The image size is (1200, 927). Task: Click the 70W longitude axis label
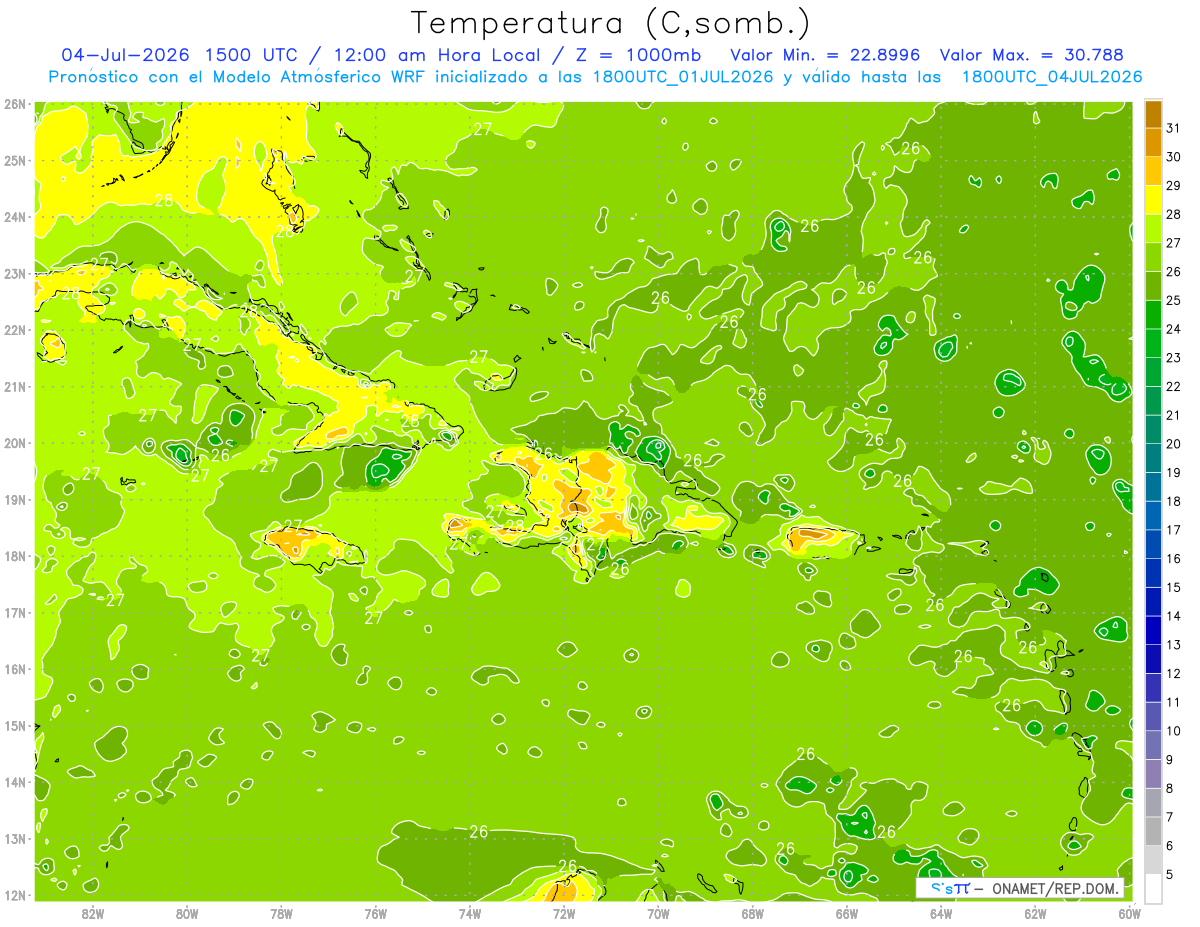658,913
